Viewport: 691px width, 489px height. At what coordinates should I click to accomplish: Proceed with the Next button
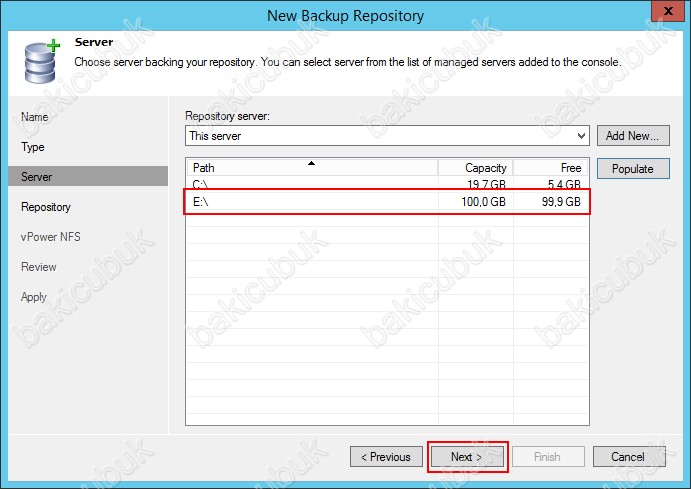(467, 457)
